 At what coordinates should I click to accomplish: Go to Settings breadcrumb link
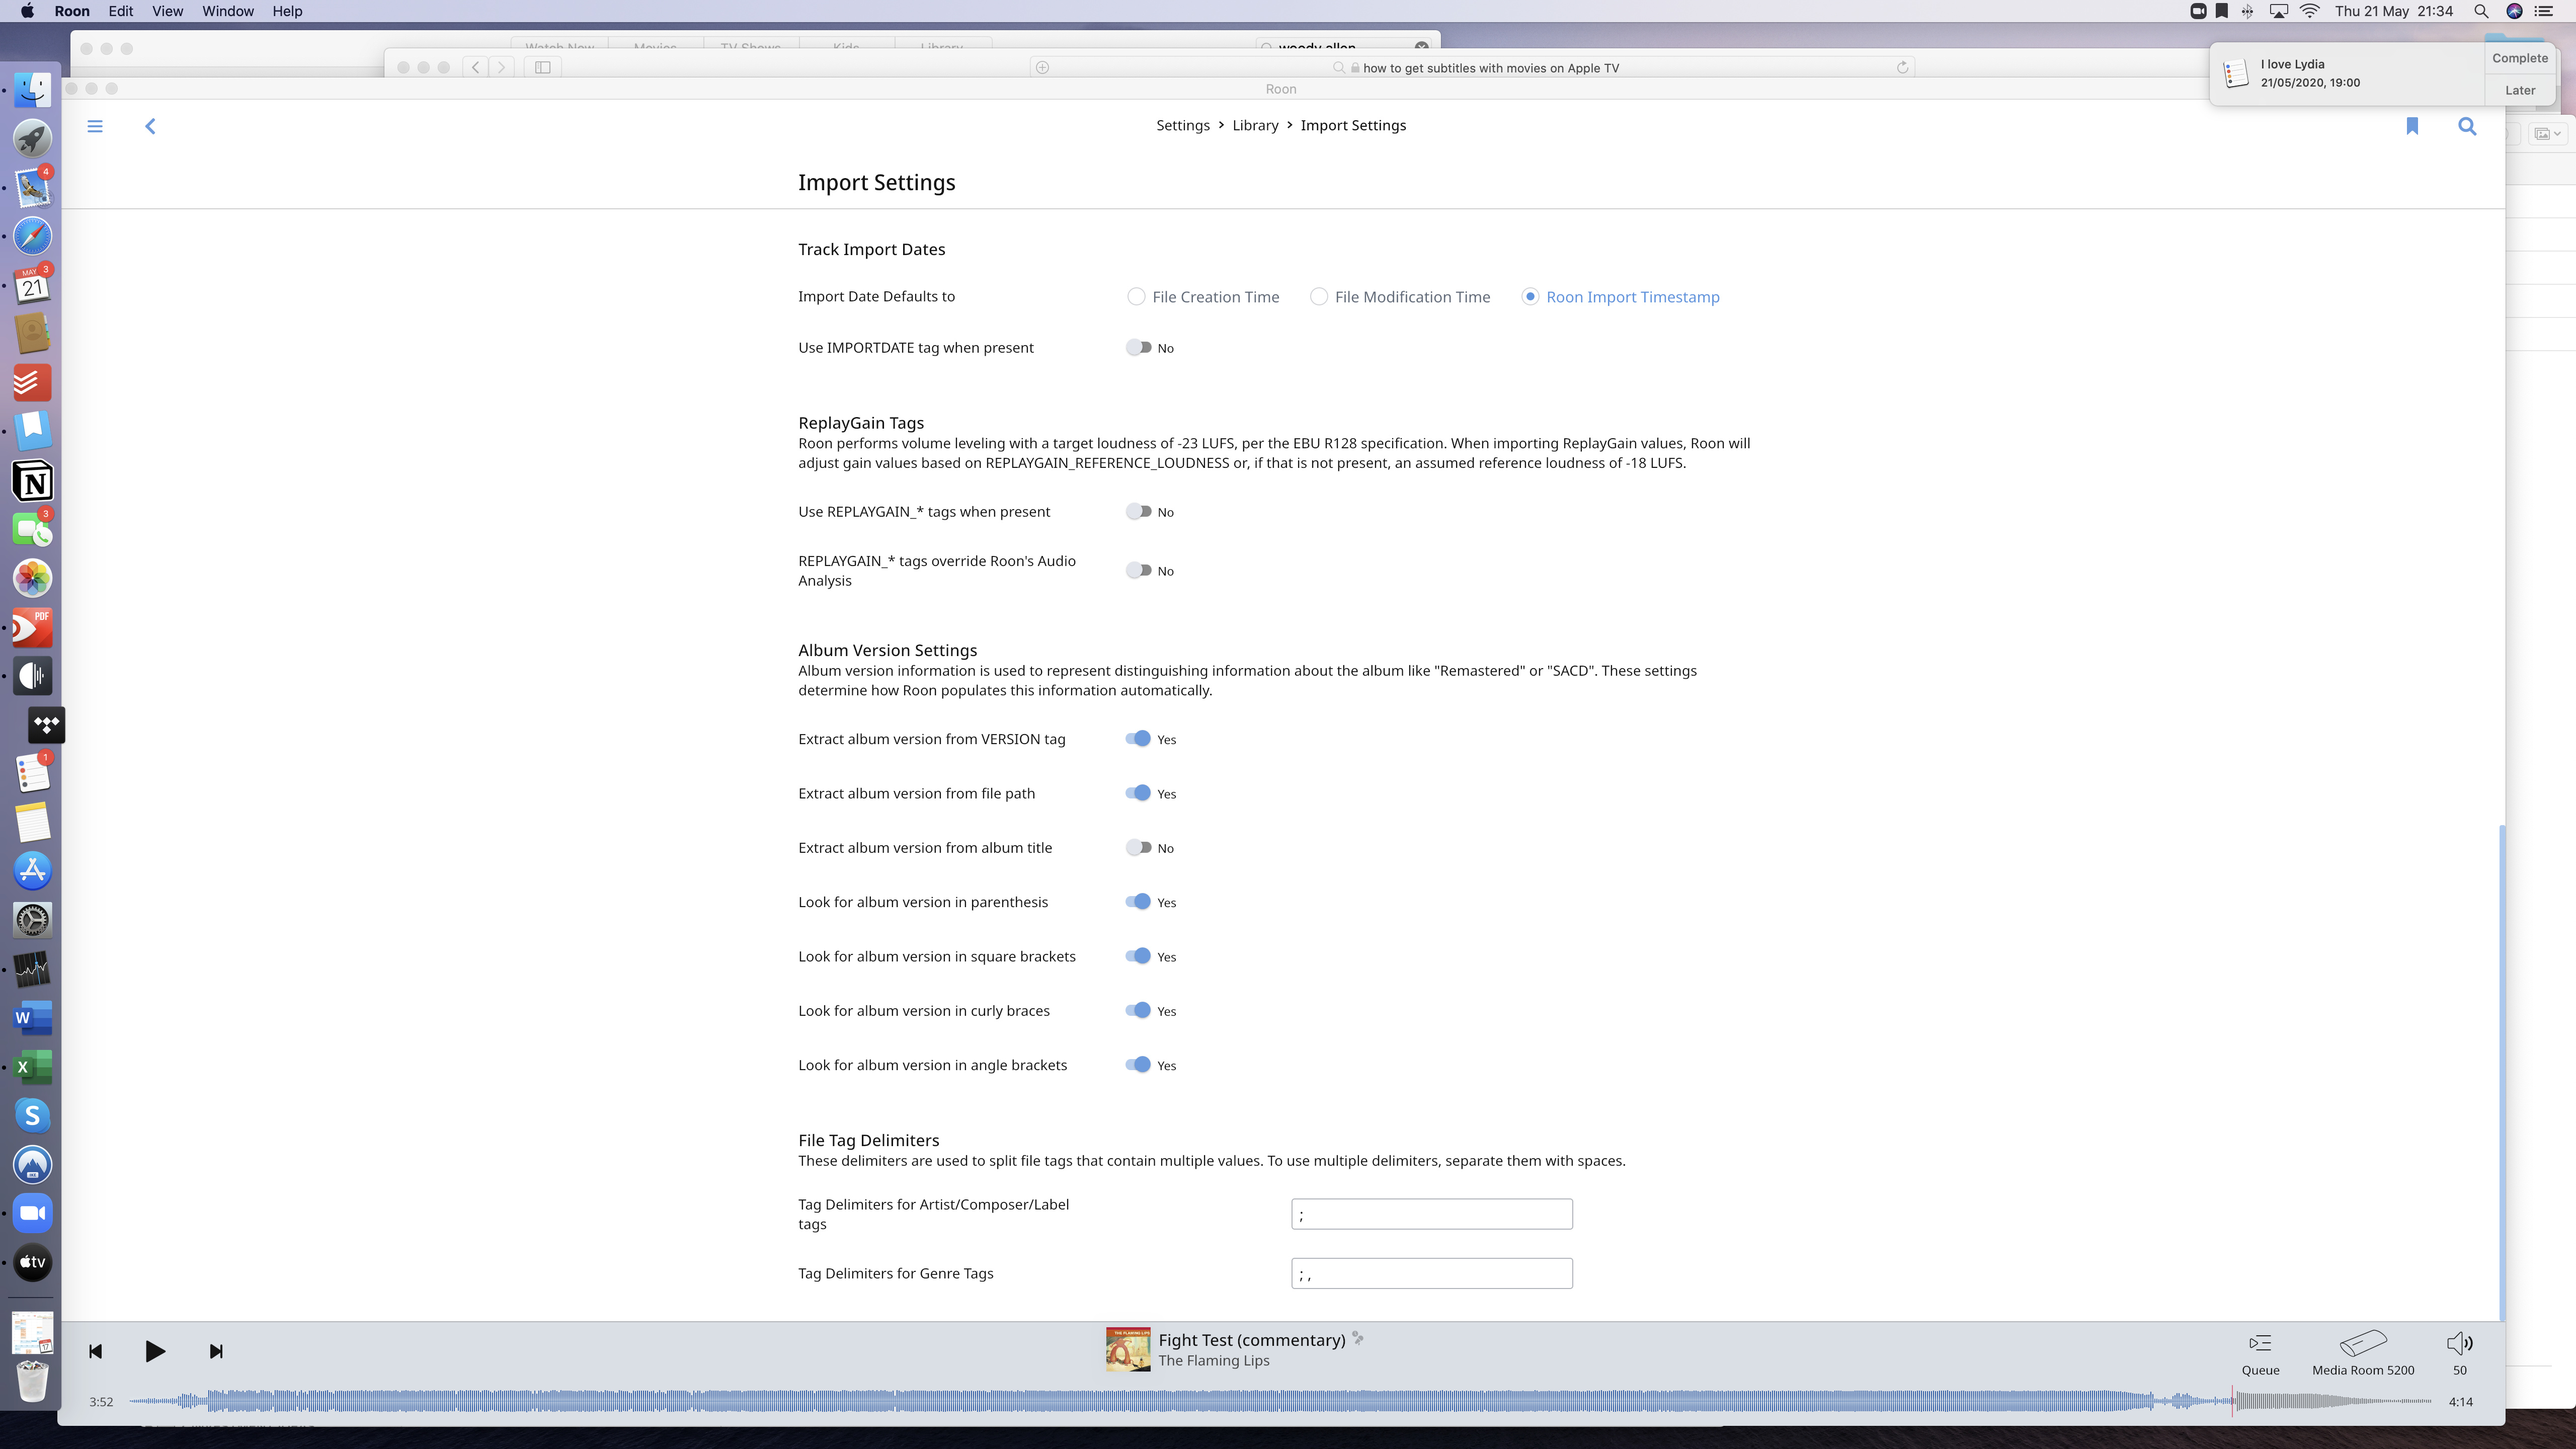[x=1183, y=125]
